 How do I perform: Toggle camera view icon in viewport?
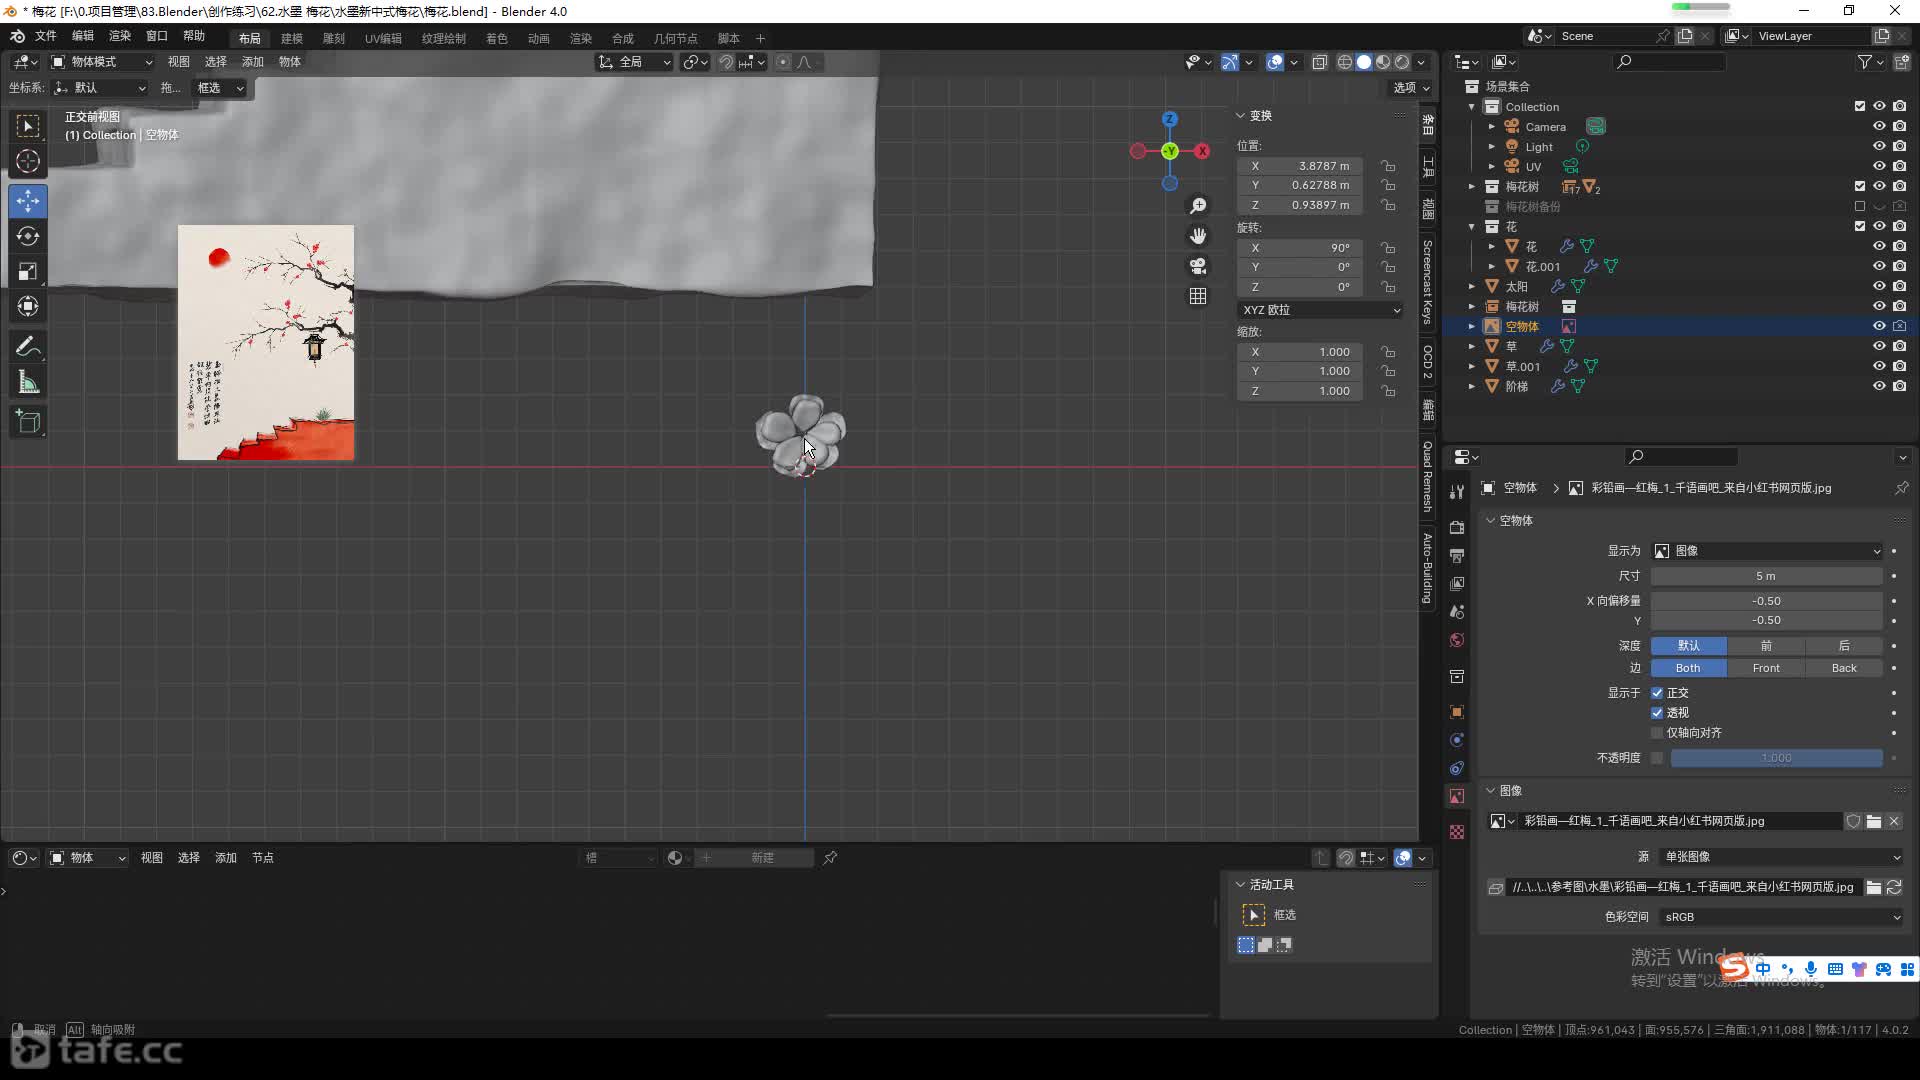click(1197, 266)
